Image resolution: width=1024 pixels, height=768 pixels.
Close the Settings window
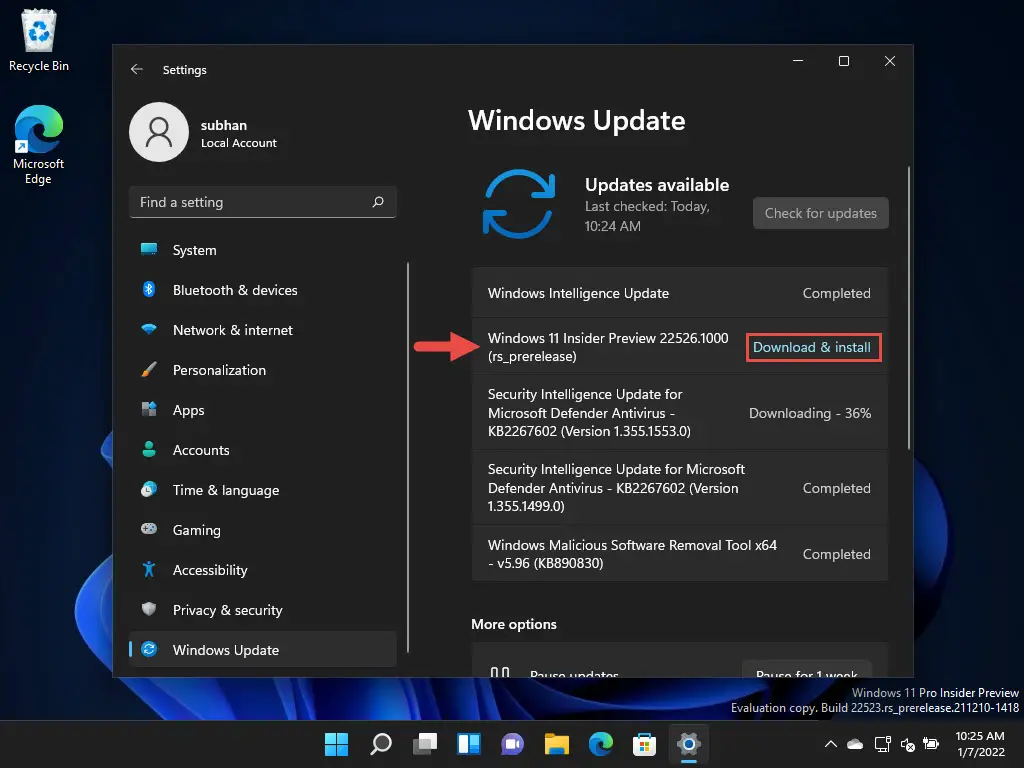pos(889,61)
